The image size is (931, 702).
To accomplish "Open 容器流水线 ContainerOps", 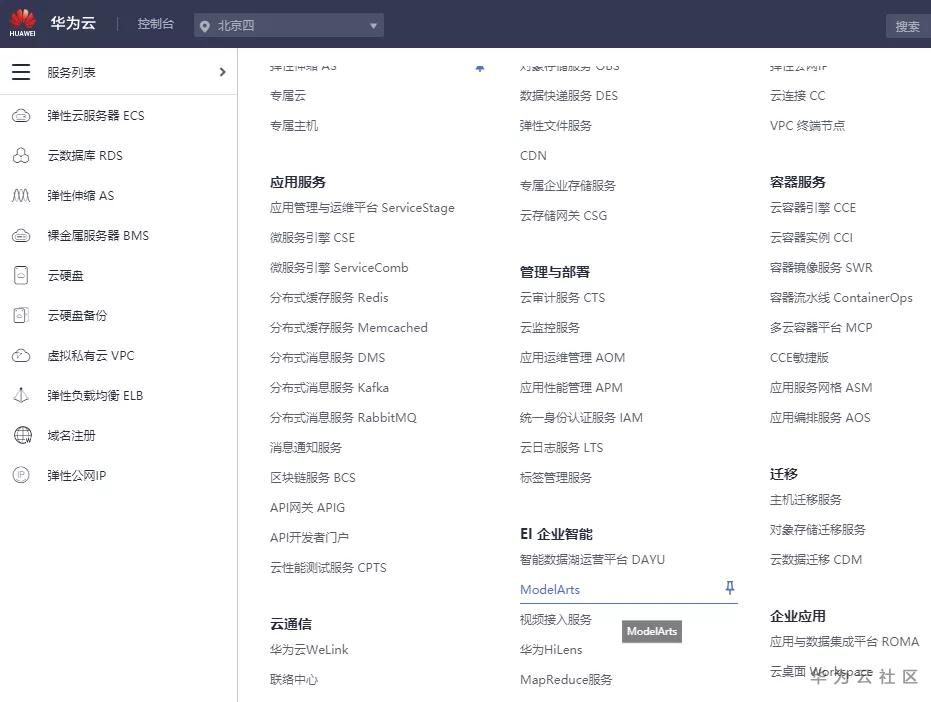I will tap(841, 298).
